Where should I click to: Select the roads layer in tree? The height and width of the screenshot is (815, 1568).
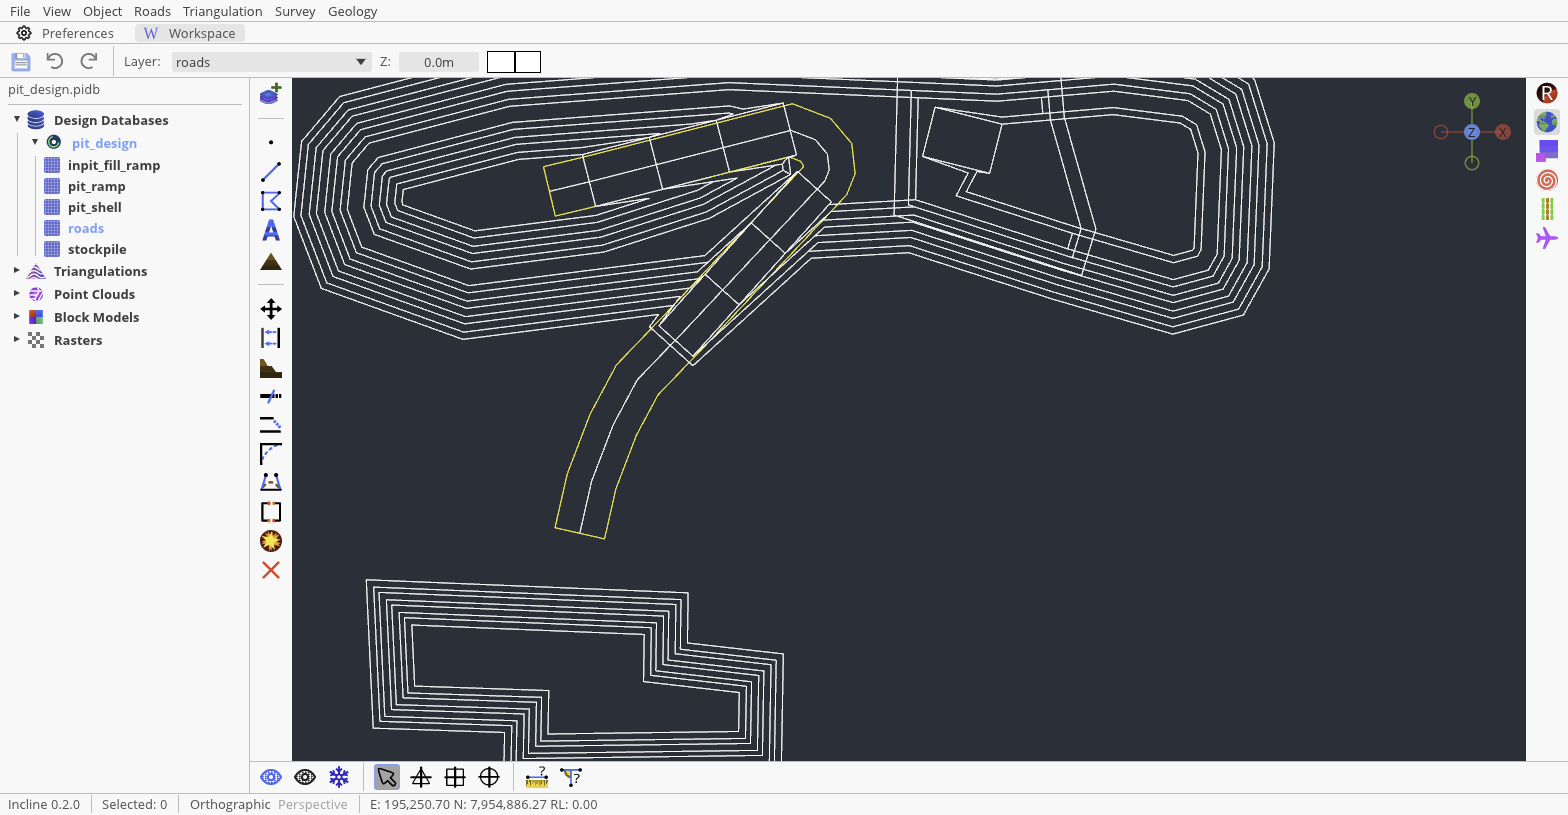pyautogui.click(x=86, y=228)
